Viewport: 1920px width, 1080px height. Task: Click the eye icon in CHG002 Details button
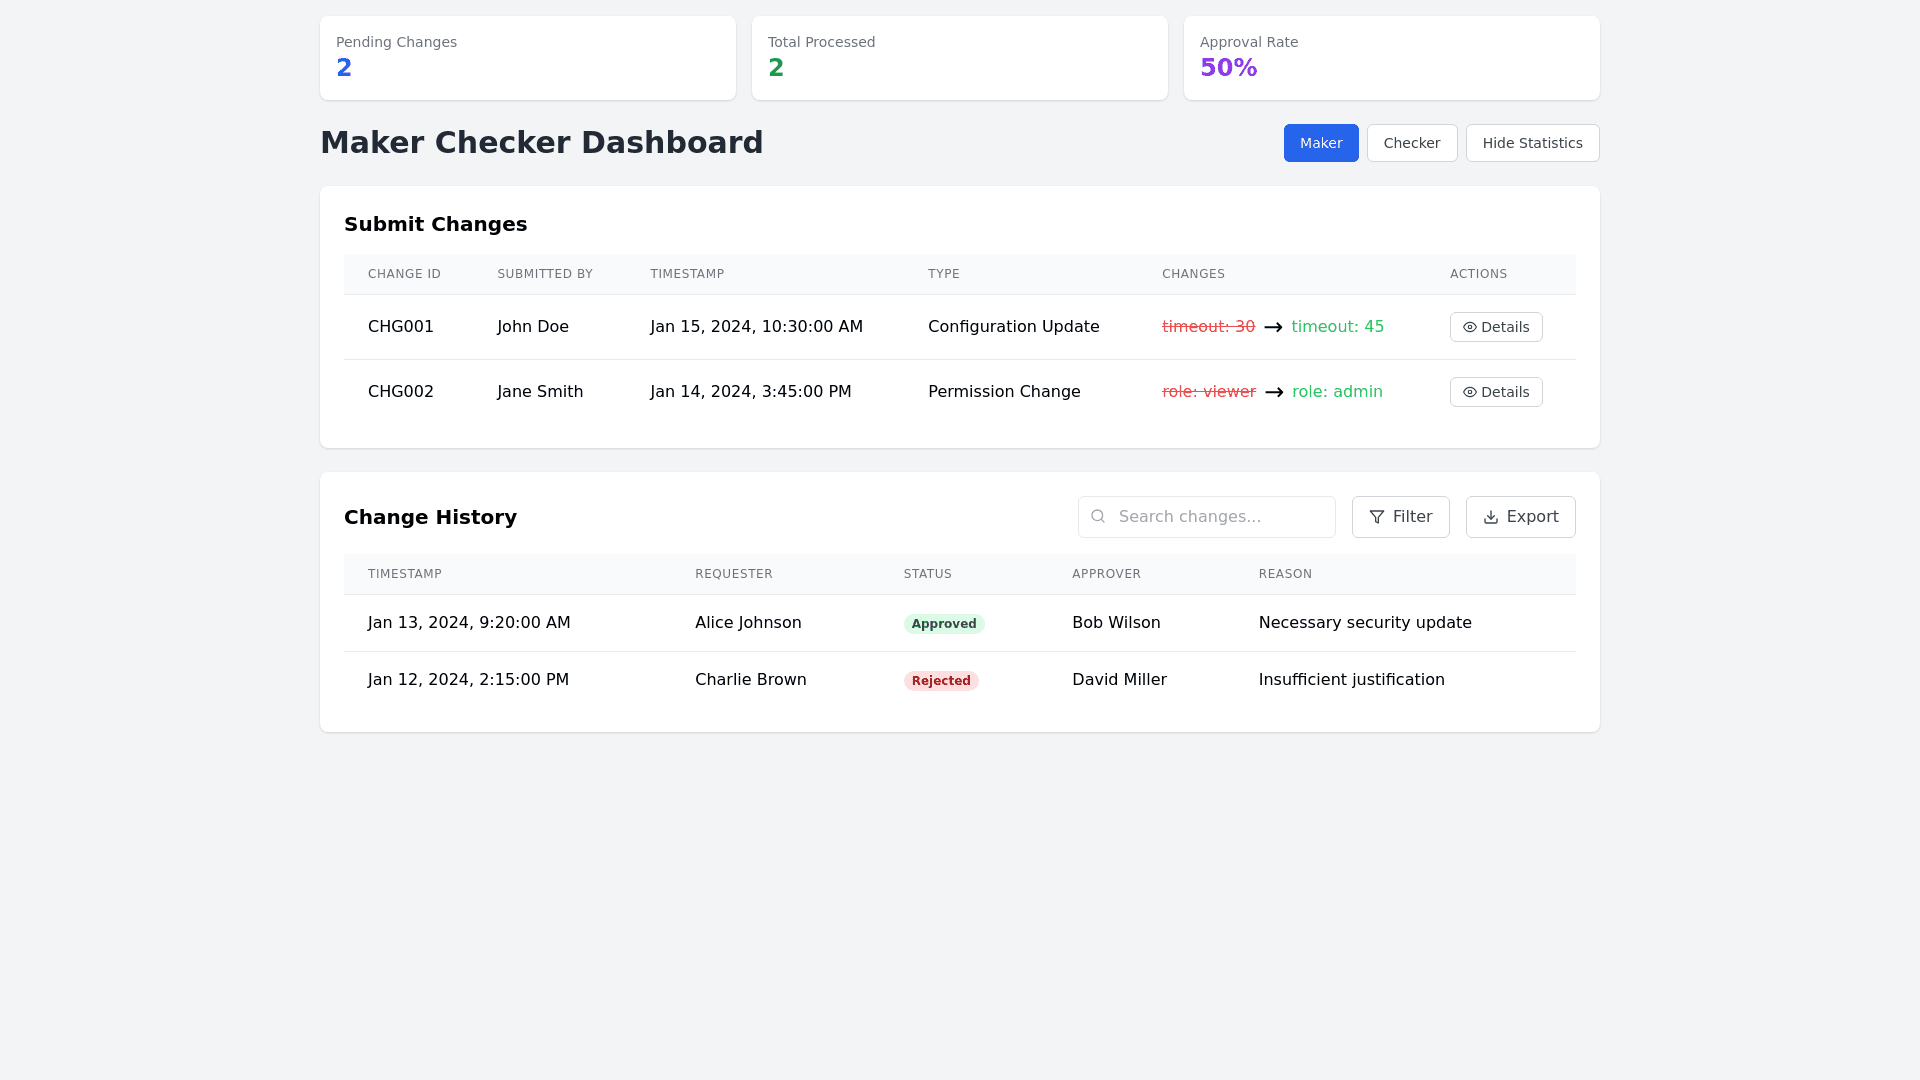pos(1469,392)
